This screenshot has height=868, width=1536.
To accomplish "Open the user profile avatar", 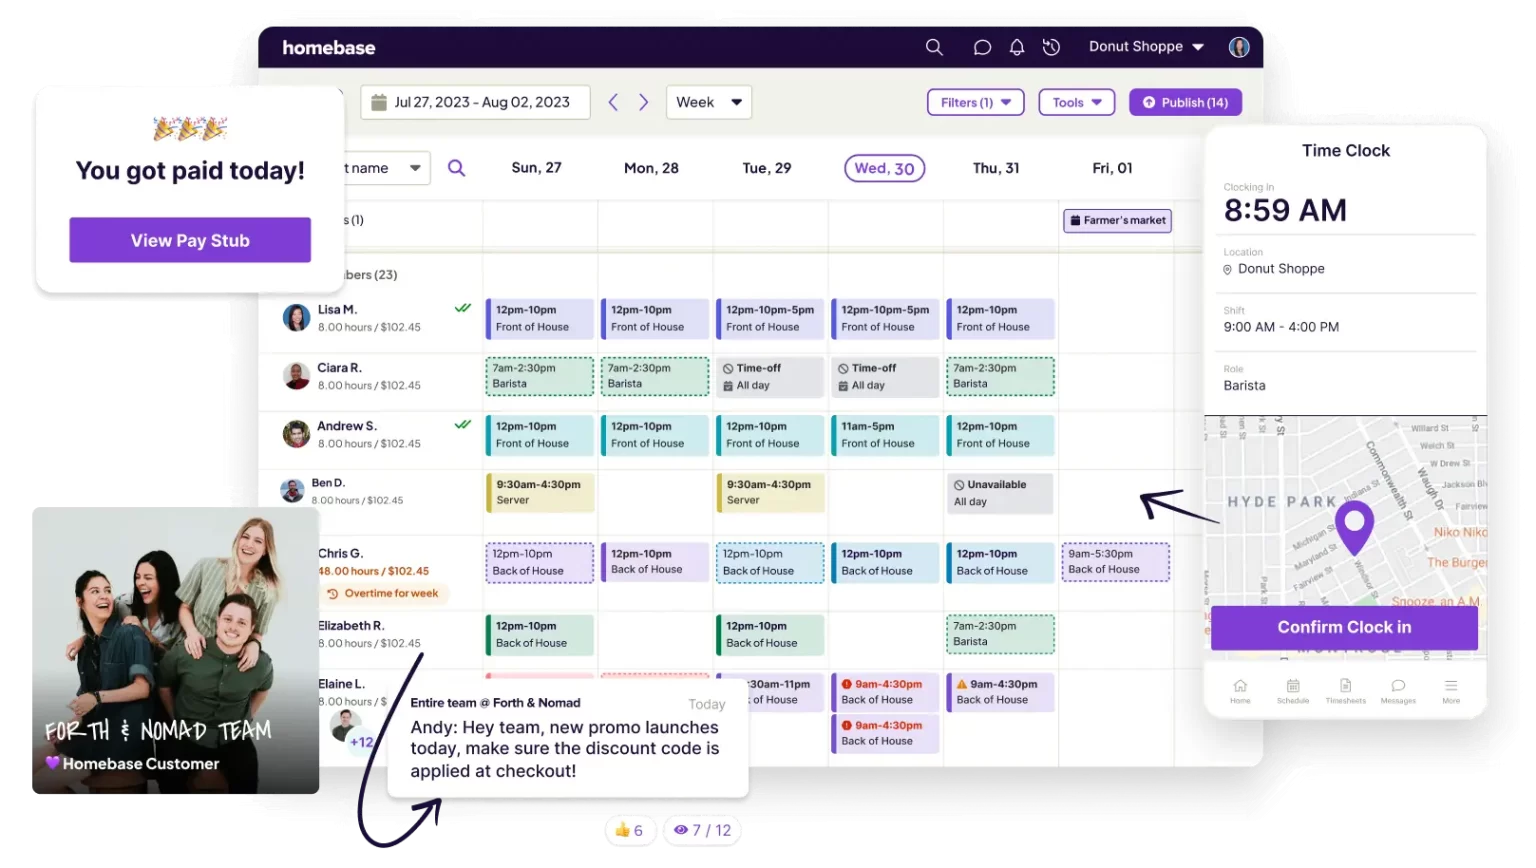I will point(1239,47).
